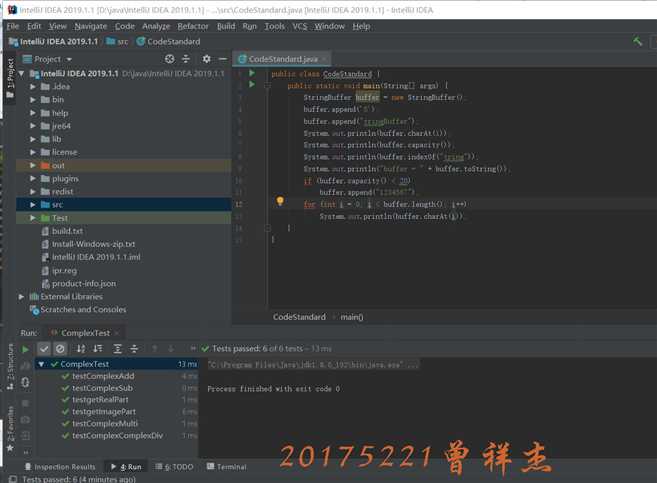
Task: Click the Build project hammer icon
Action: point(637,41)
